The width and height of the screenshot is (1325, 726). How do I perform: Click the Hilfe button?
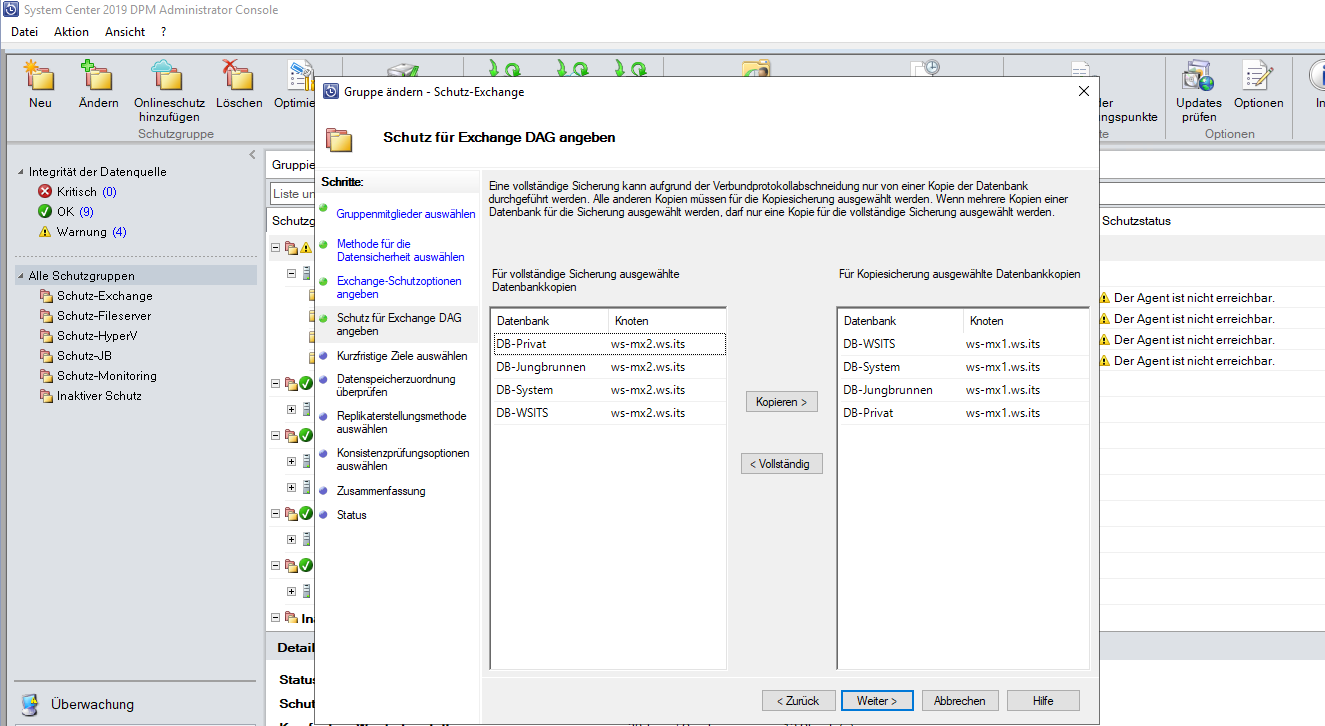[x=1043, y=701]
